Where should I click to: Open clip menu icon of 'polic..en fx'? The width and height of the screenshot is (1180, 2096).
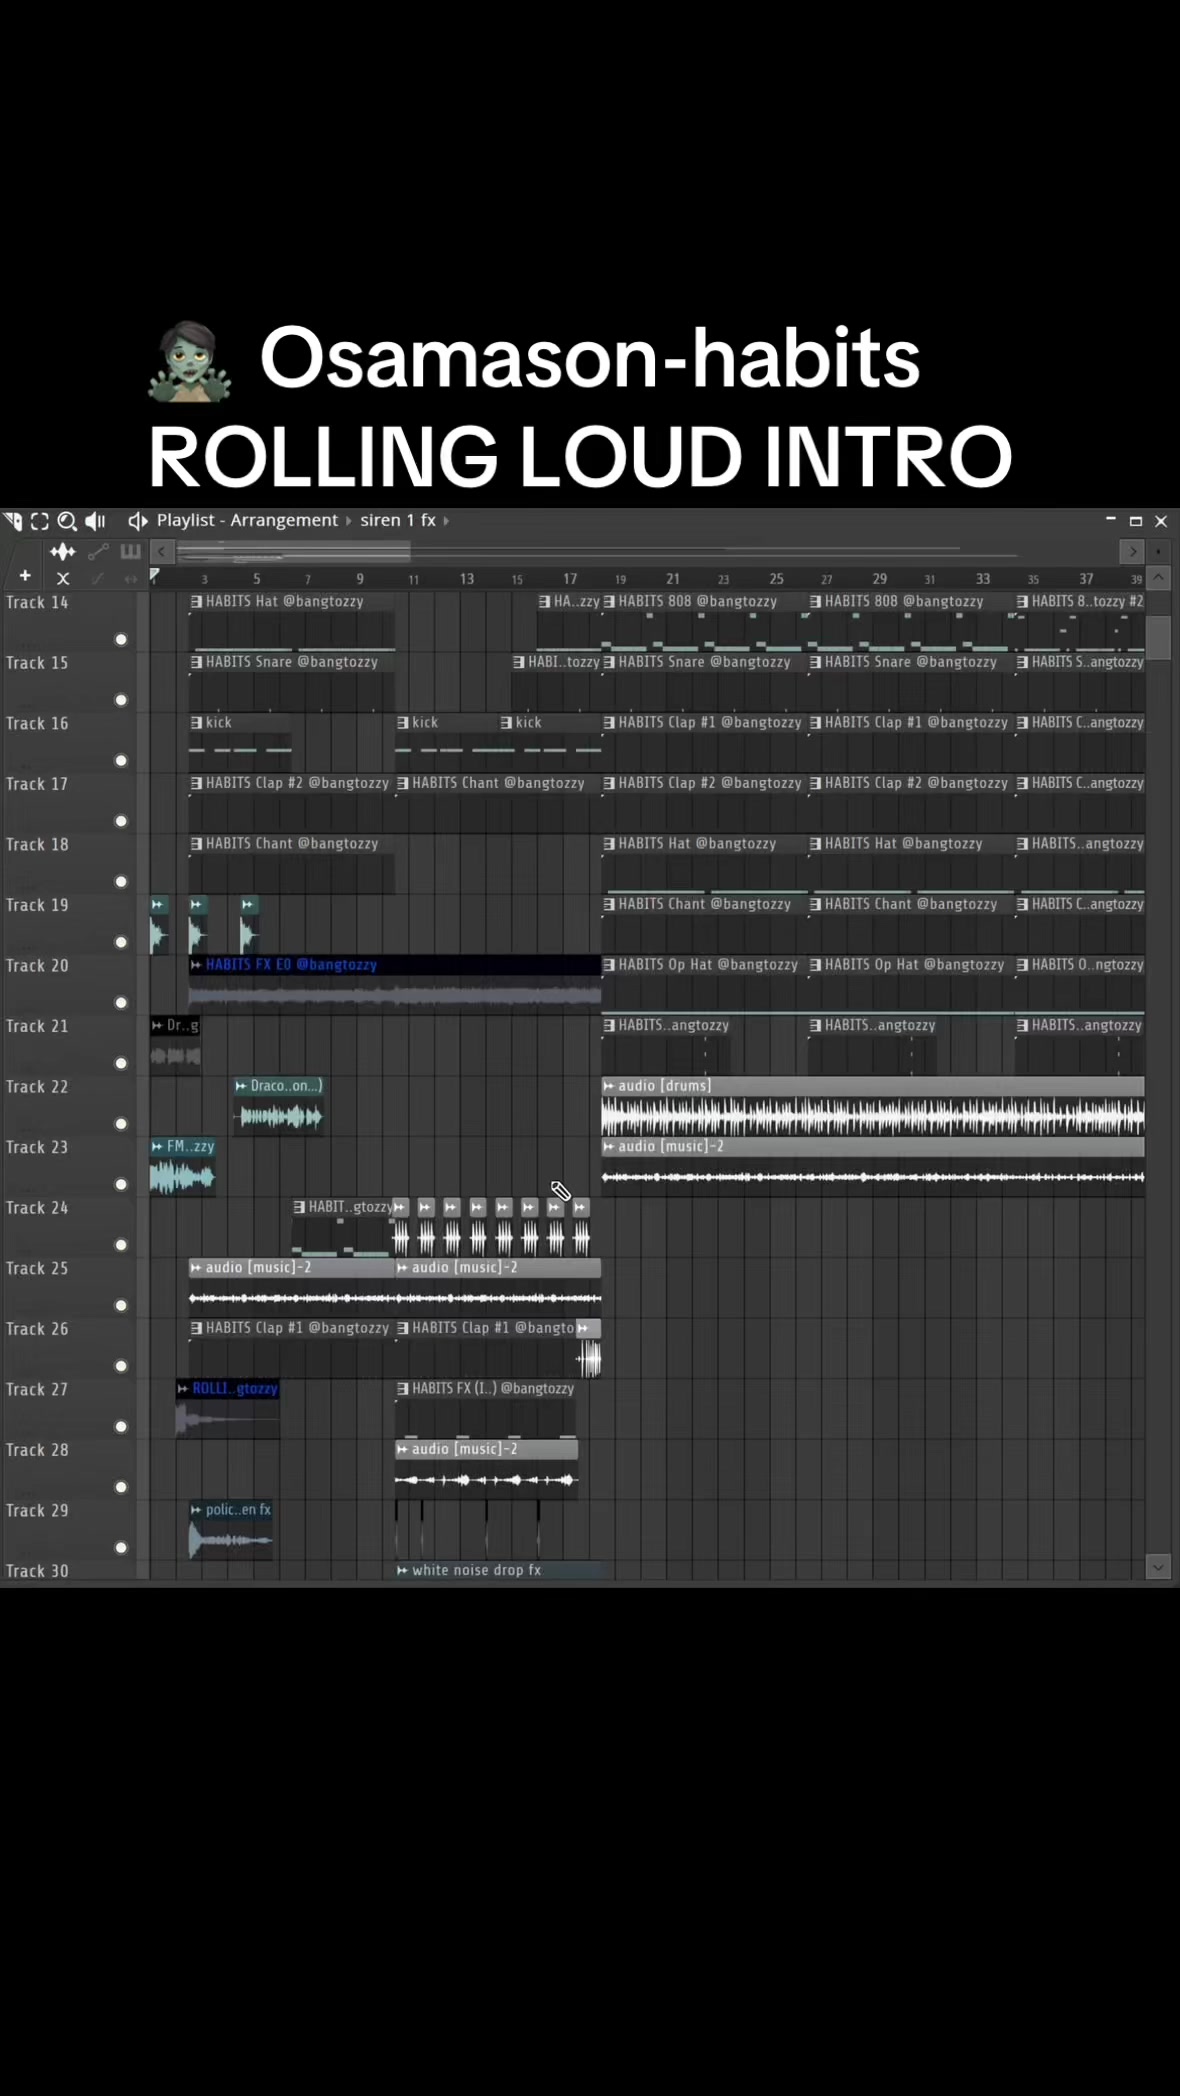(196, 1510)
